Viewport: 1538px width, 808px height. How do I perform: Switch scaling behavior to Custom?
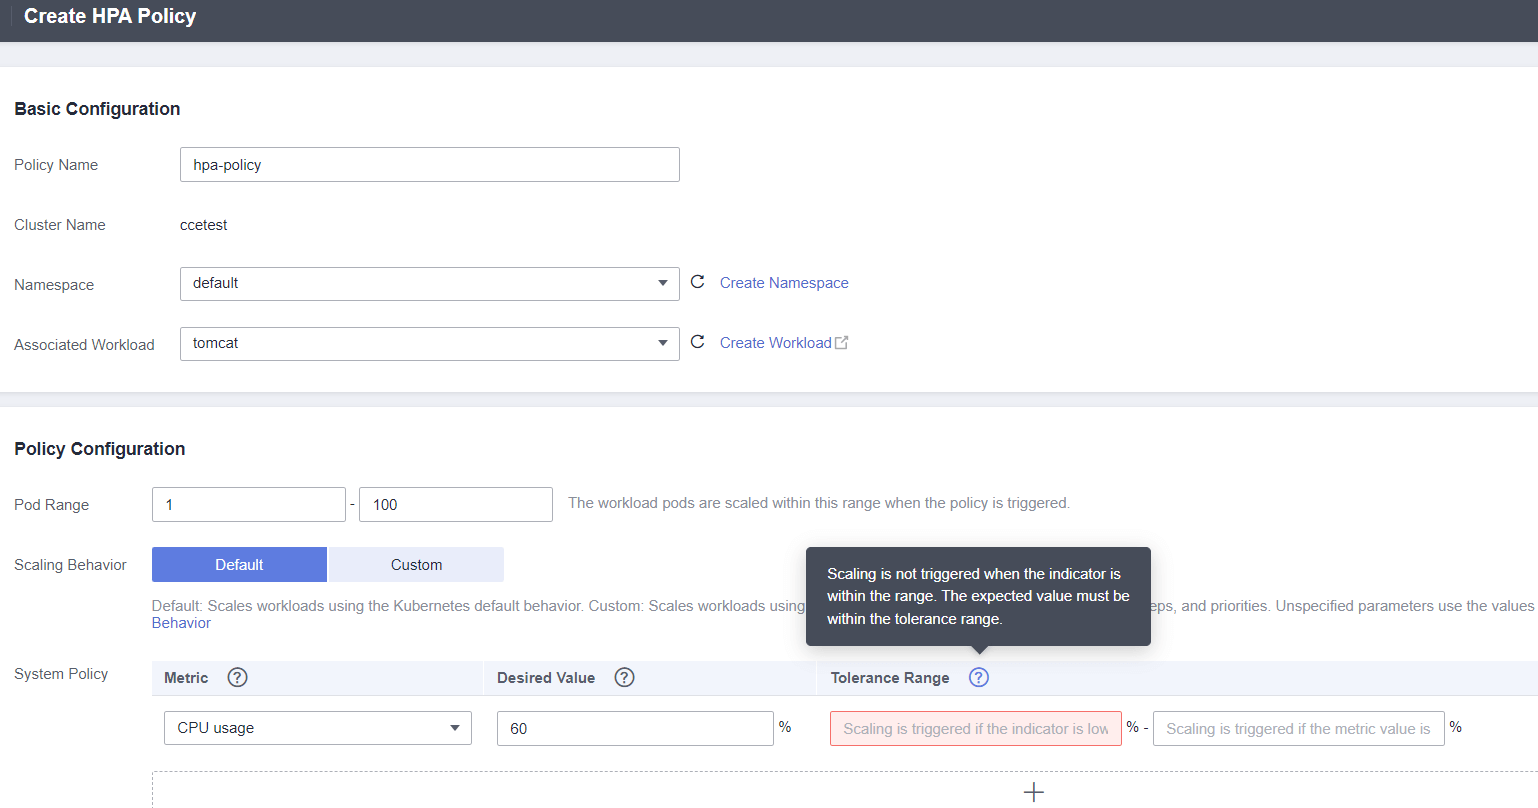click(x=416, y=565)
